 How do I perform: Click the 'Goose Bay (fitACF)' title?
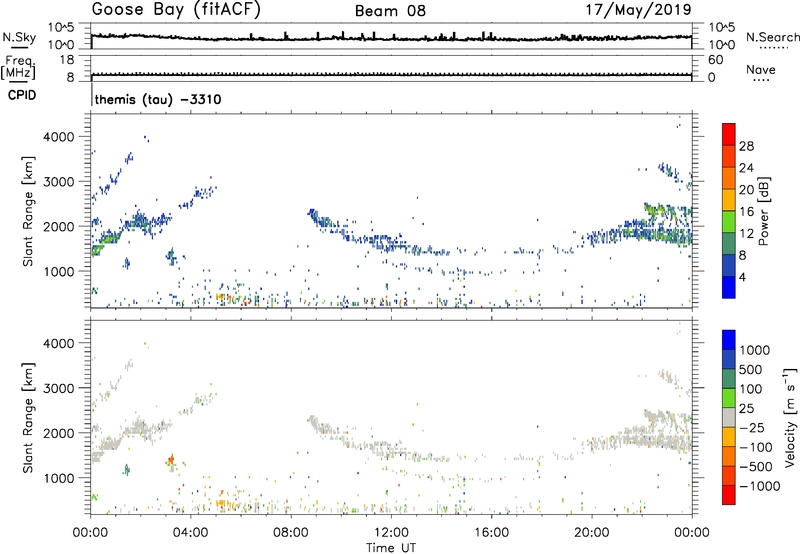[x=176, y=10]
